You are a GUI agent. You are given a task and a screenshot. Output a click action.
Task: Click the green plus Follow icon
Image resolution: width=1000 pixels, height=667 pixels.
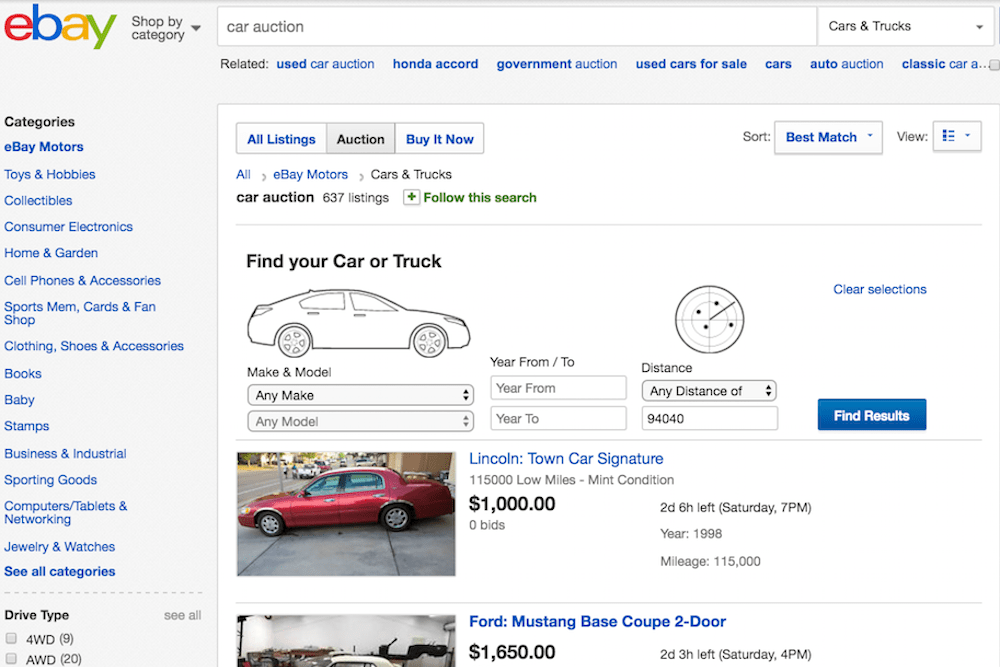click(411, 198)
